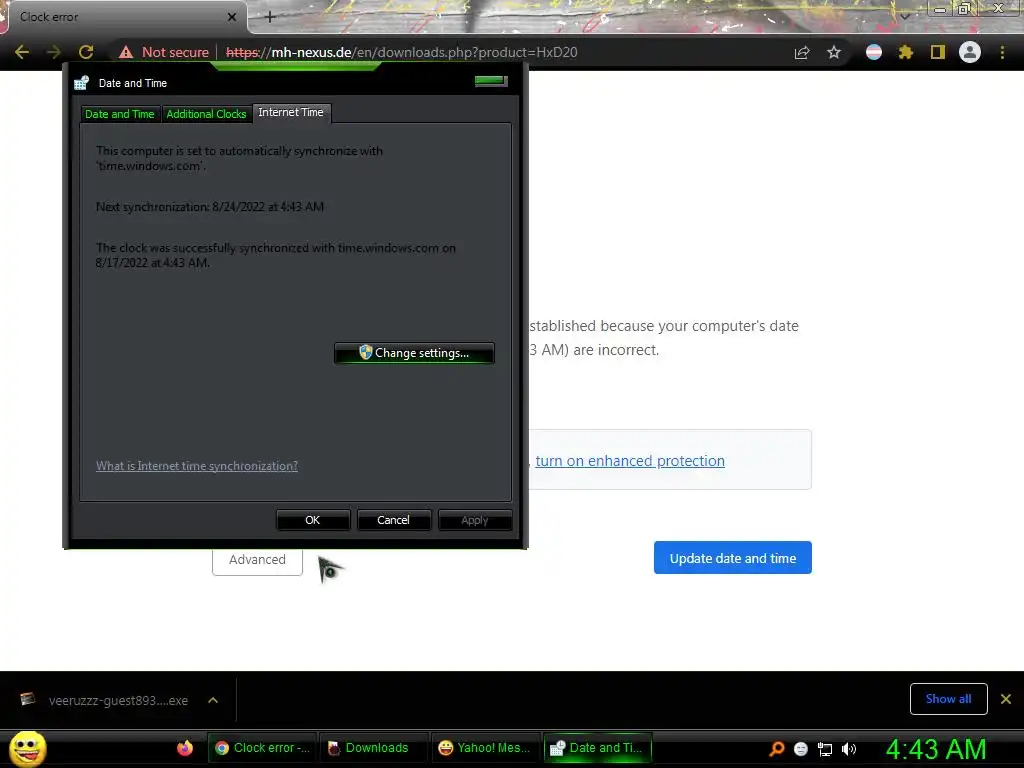Image resolution: width=1024 pixels, height=768 pixels.
Task: Show all downloads
Action: click(x=948, y=699)
